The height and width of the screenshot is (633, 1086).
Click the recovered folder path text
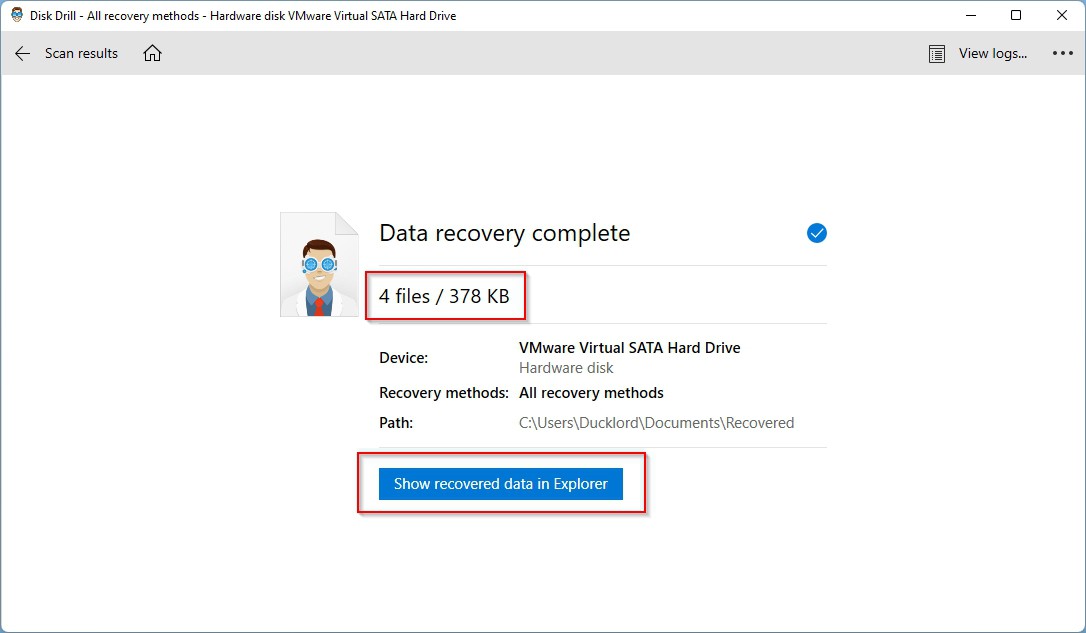pos(656,423)
